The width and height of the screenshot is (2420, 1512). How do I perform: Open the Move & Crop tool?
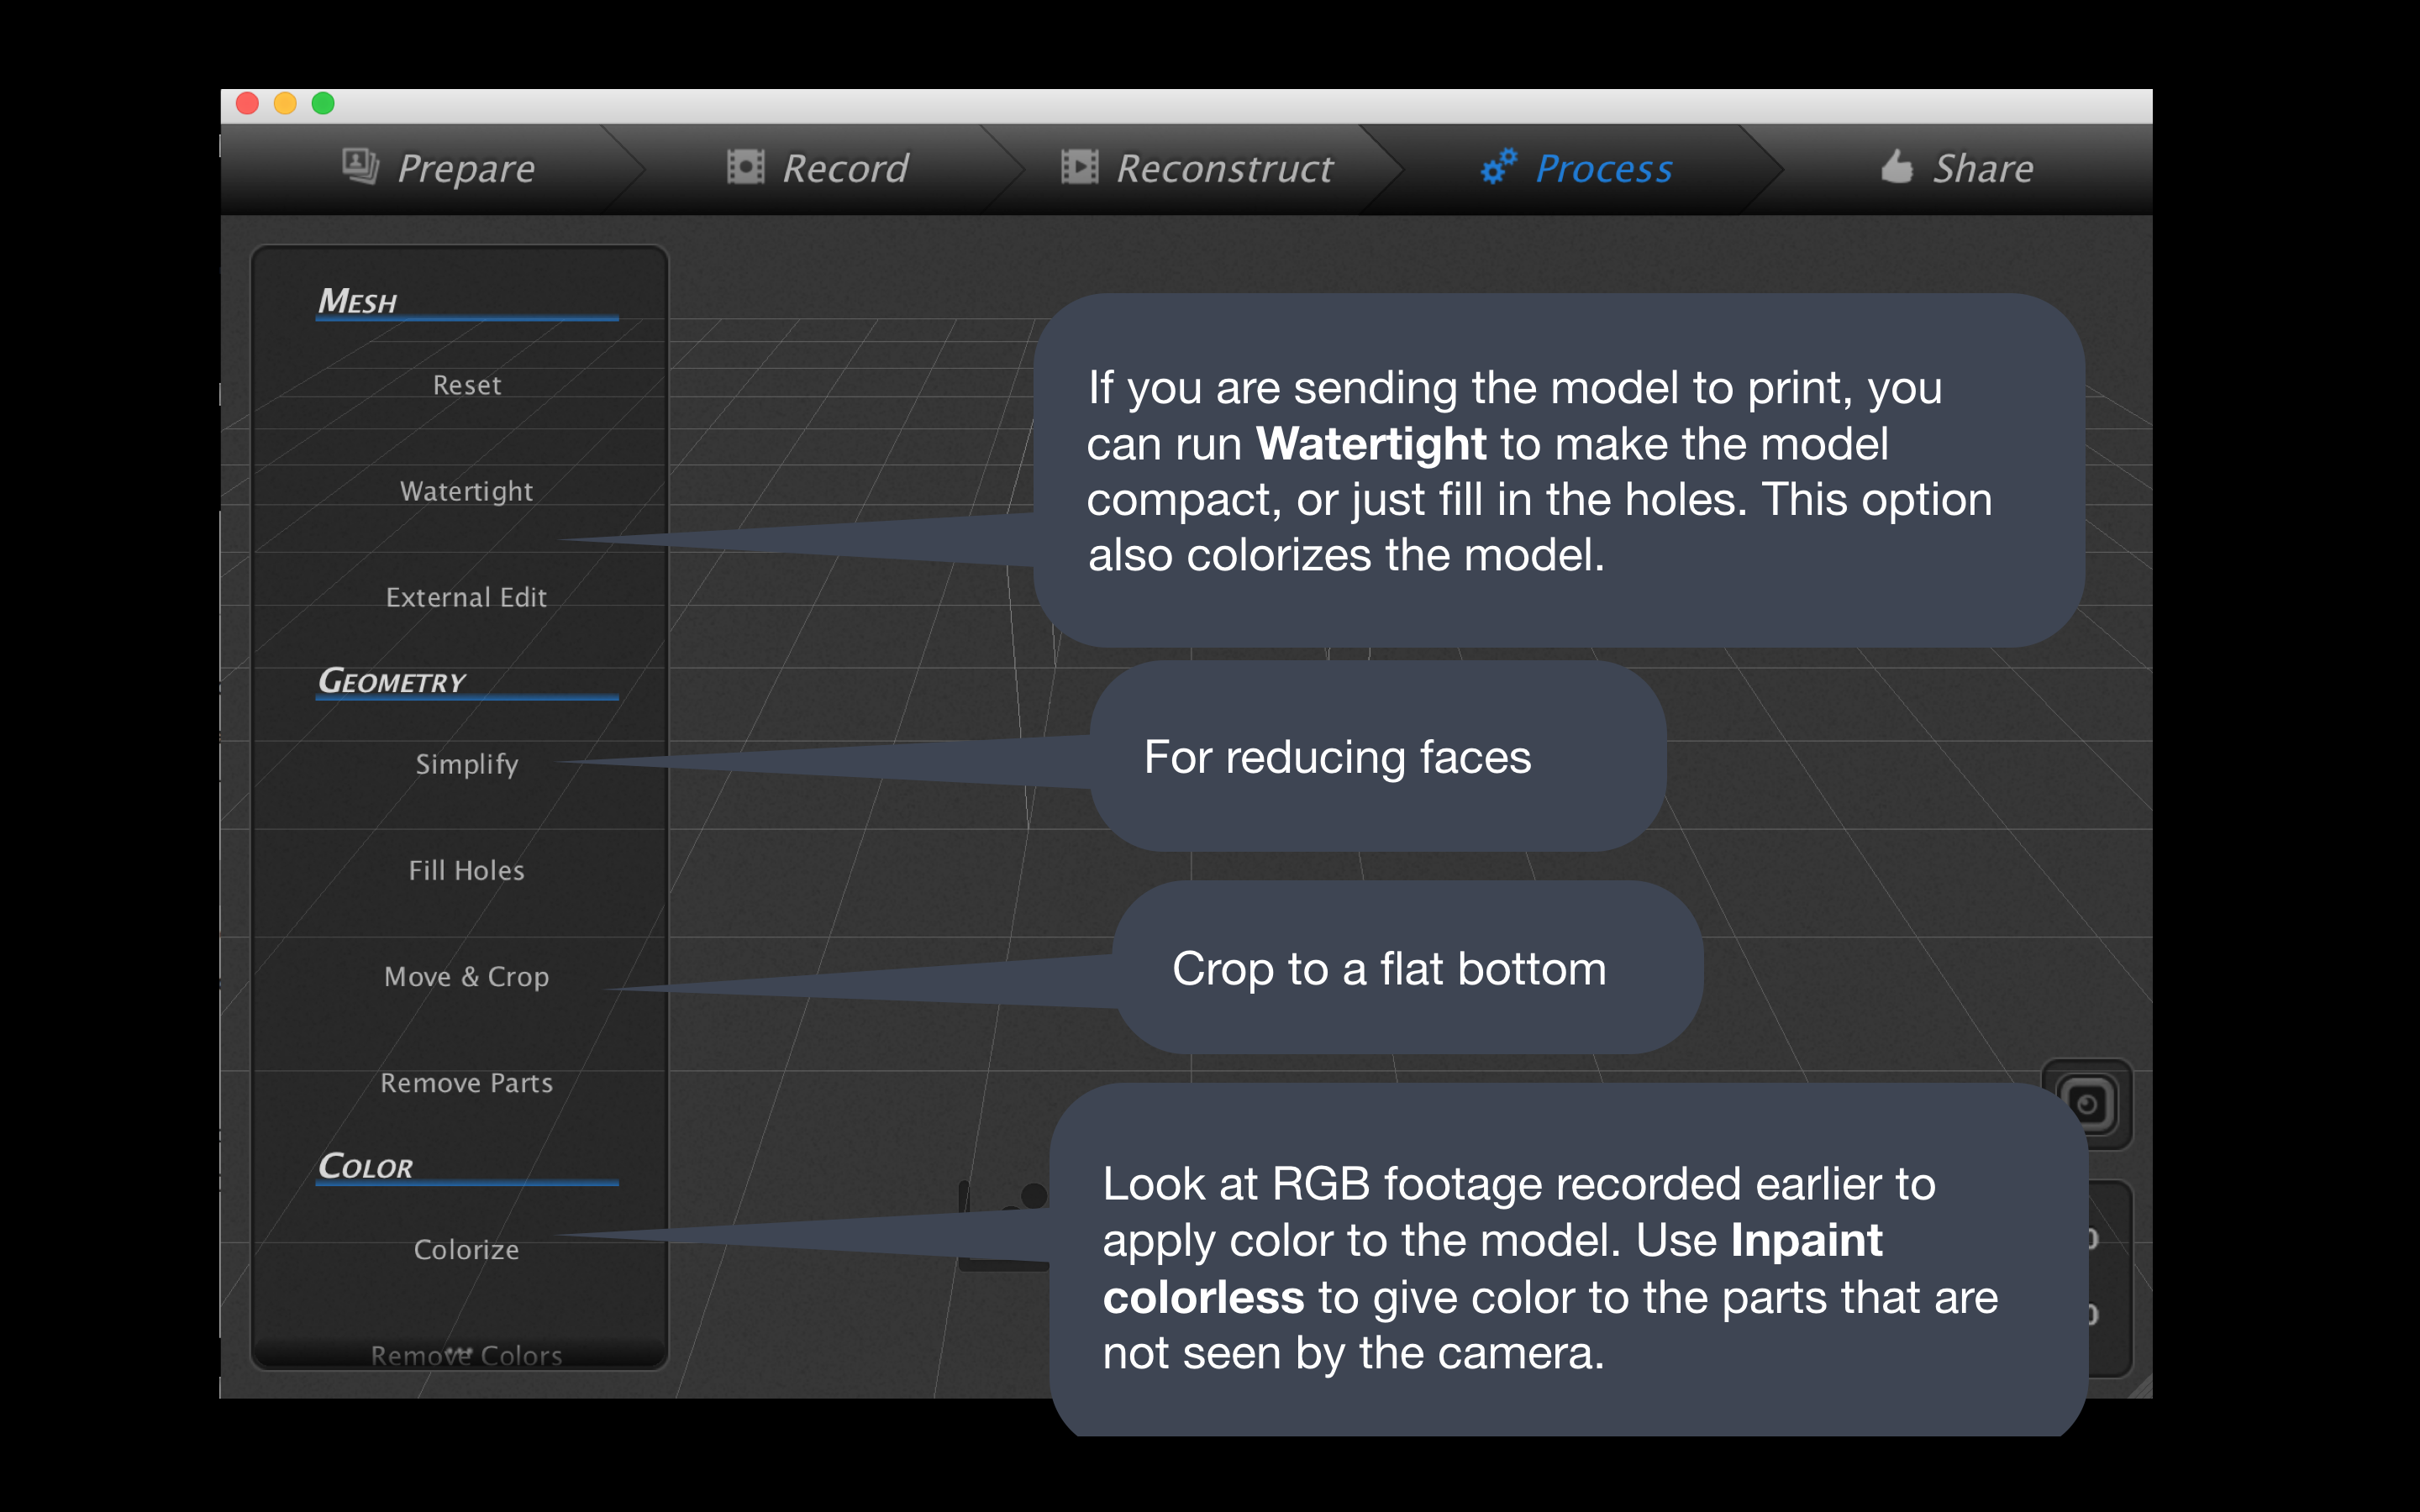(466, 976)
